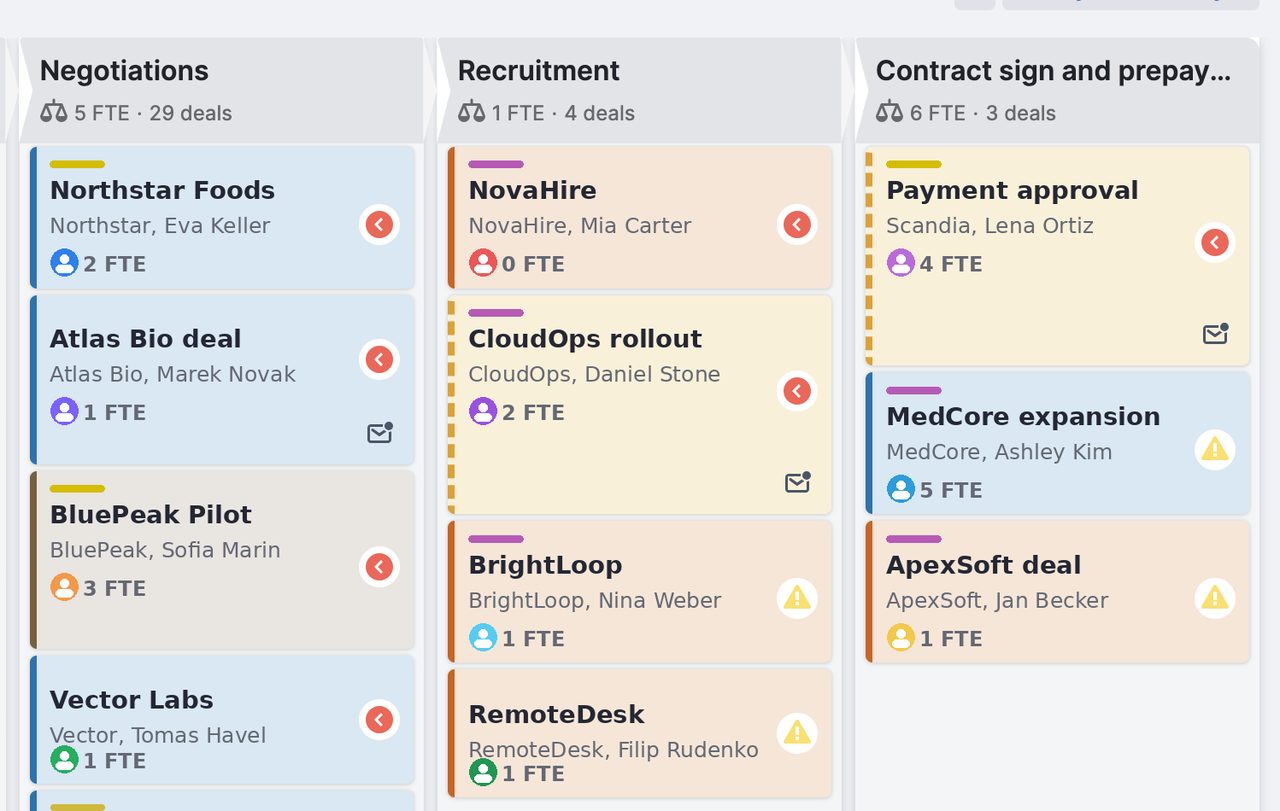Click red back arrow on Vector Labs card

(379, 719)
